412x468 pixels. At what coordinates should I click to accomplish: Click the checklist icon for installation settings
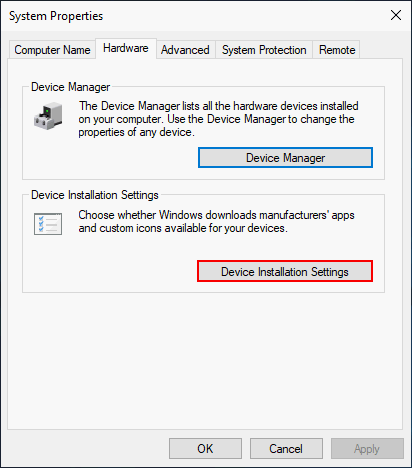point(48,224)
